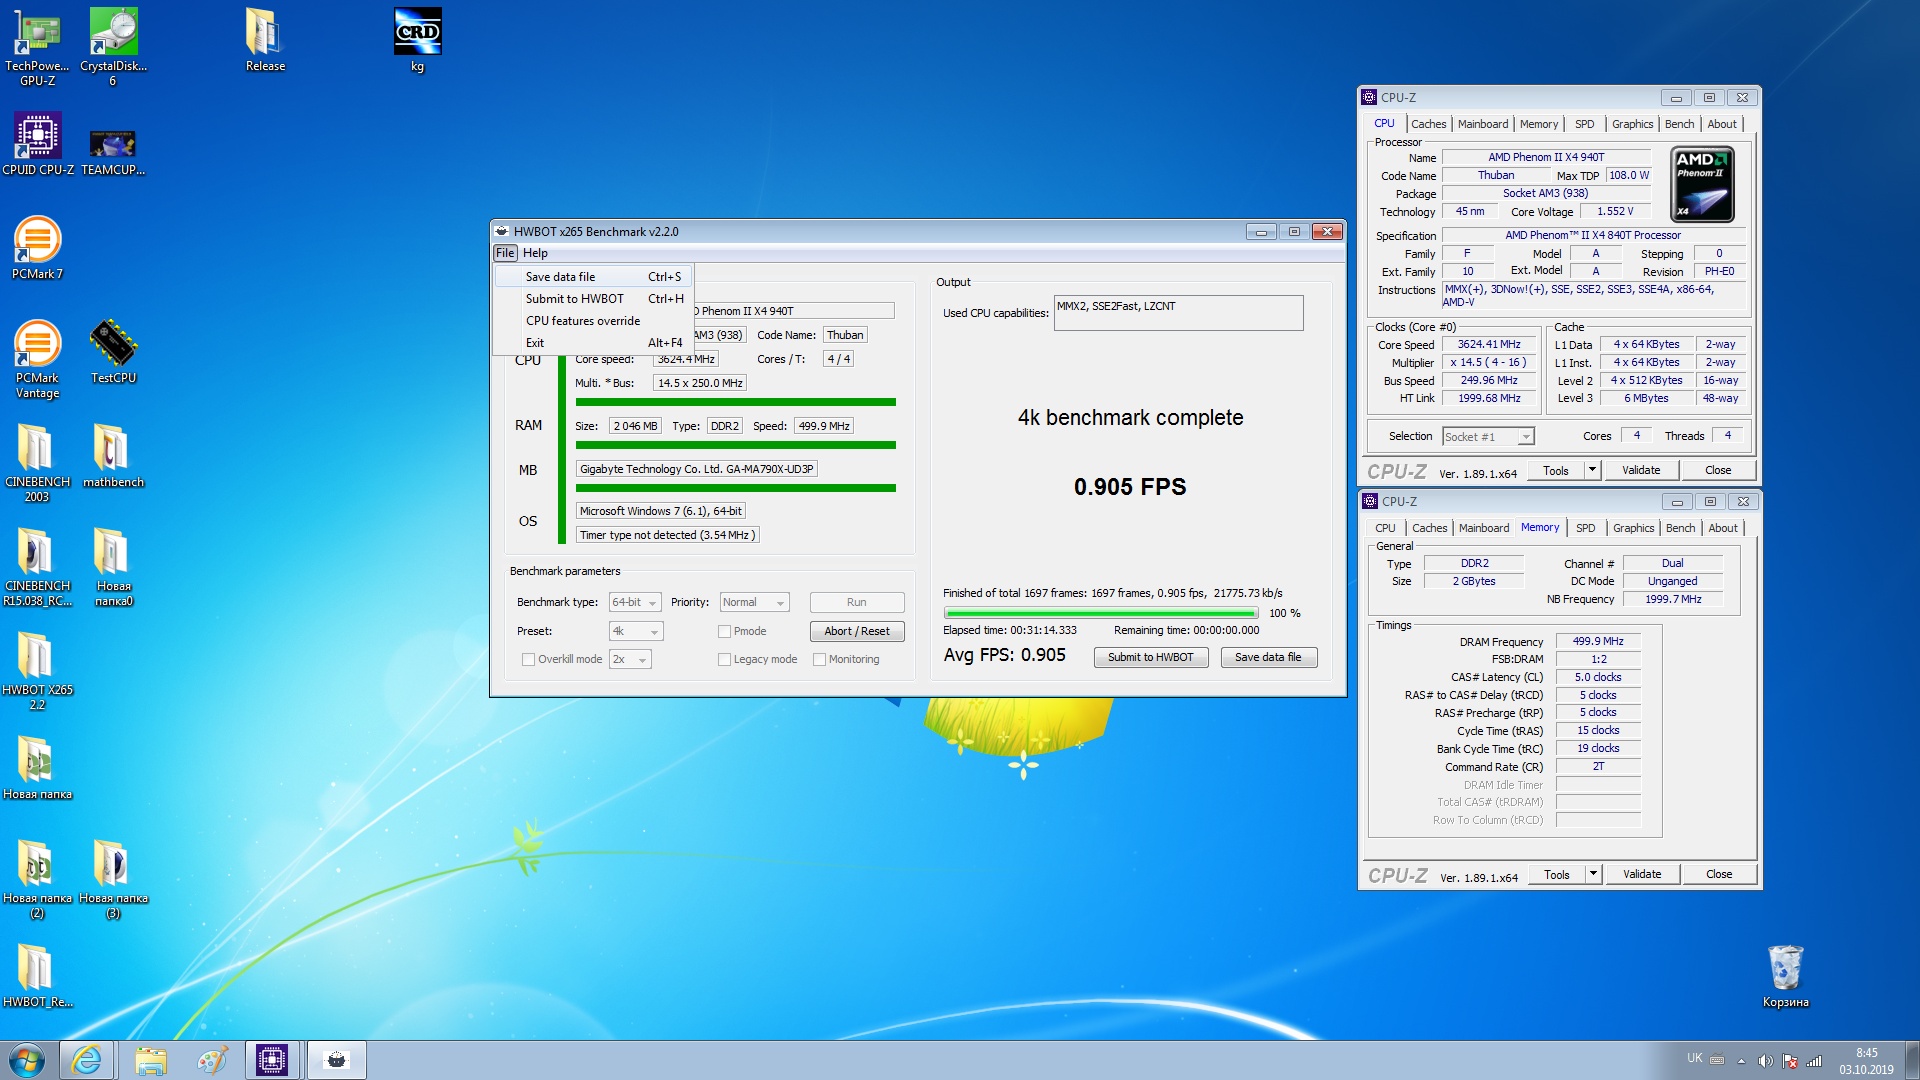Click Close button in lower CPU-Z window
Viewport: 1920px width, 1080px height.
tap(1719, 874)
